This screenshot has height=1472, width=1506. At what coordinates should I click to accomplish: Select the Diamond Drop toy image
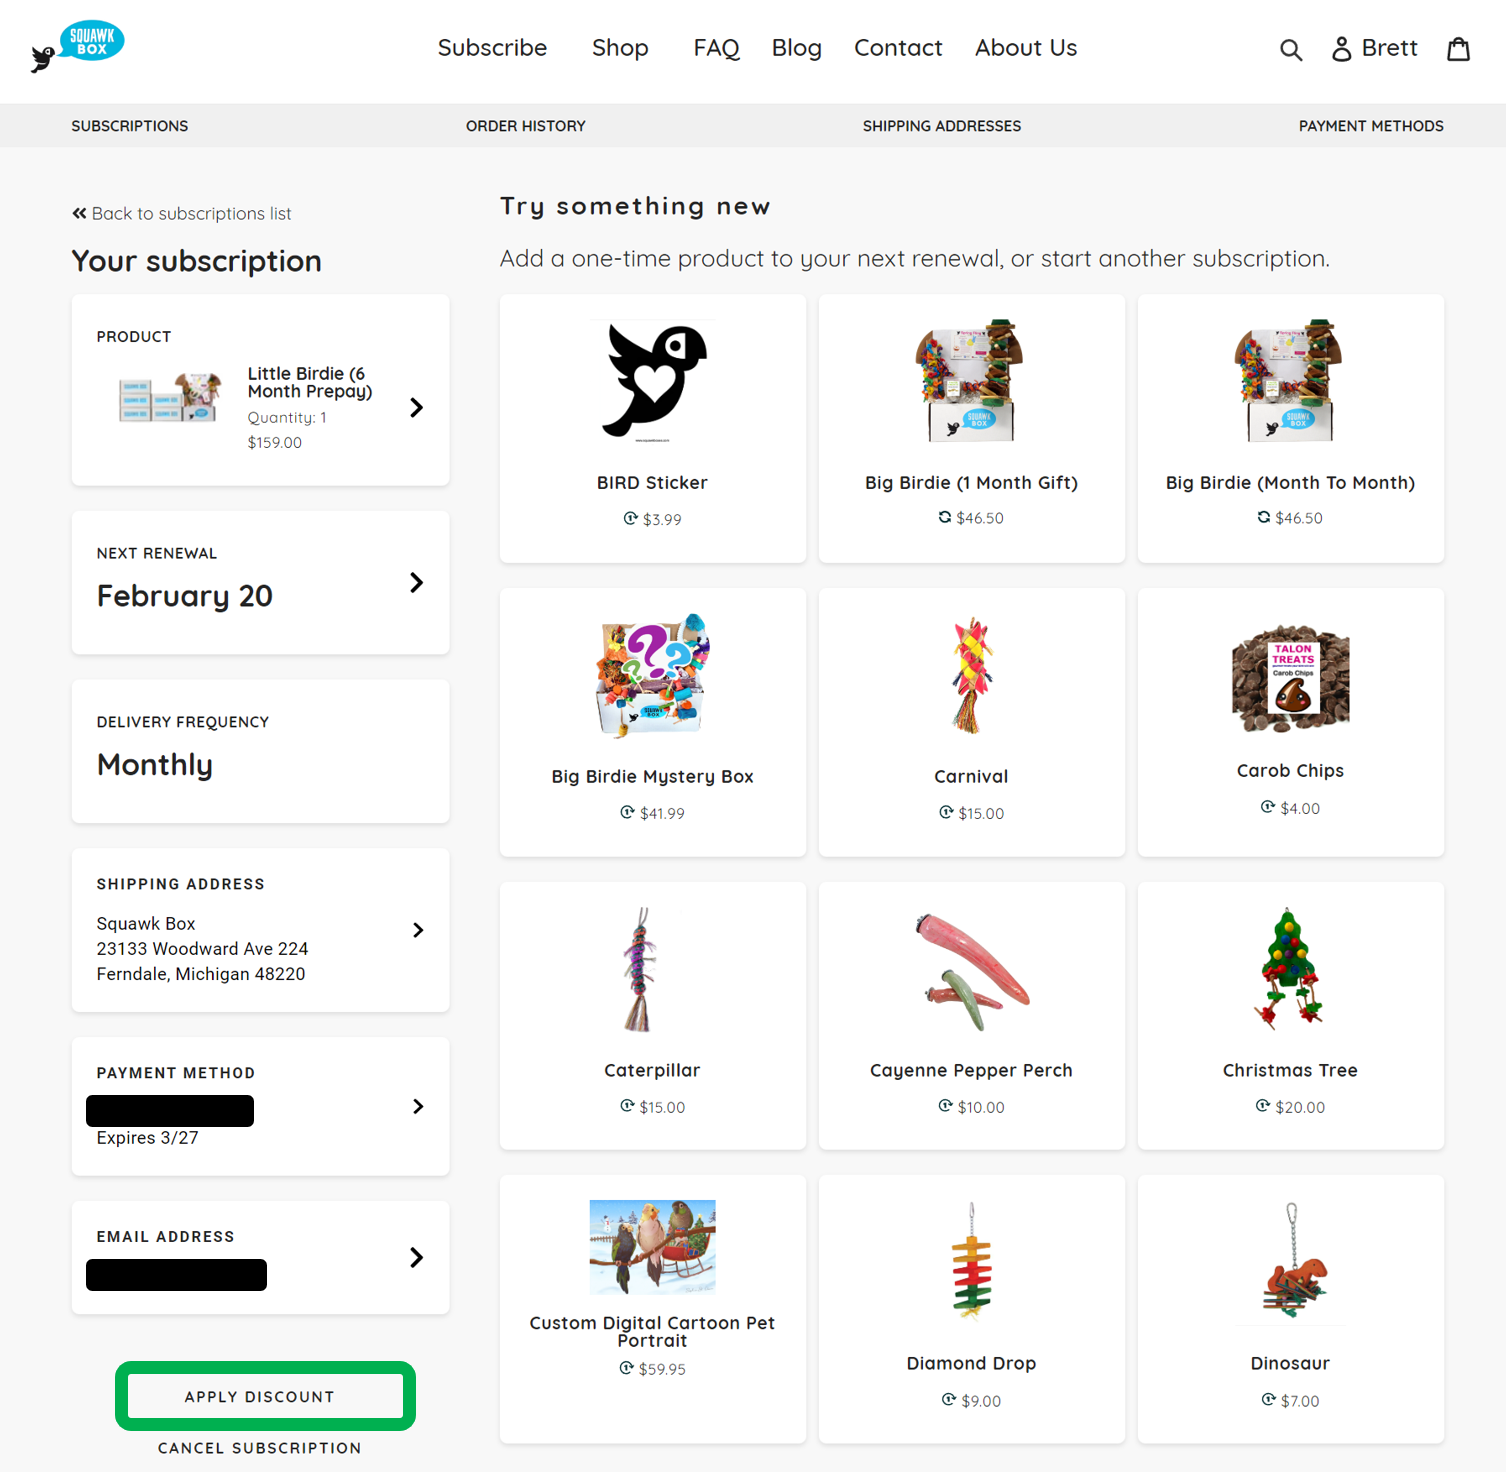coord(971,1262)
